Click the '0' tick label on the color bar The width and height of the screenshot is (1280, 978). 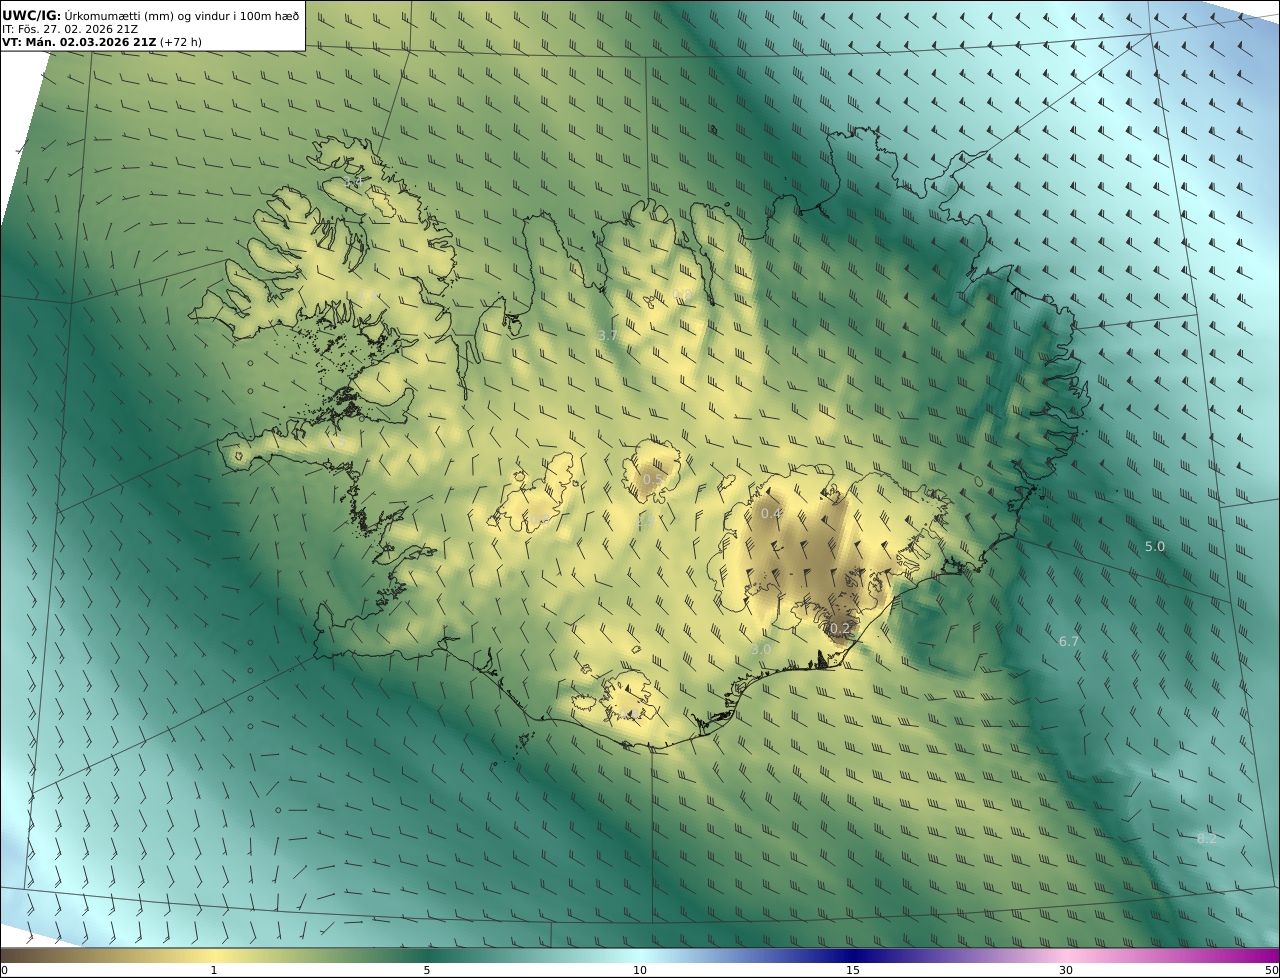tap(4, 970)
